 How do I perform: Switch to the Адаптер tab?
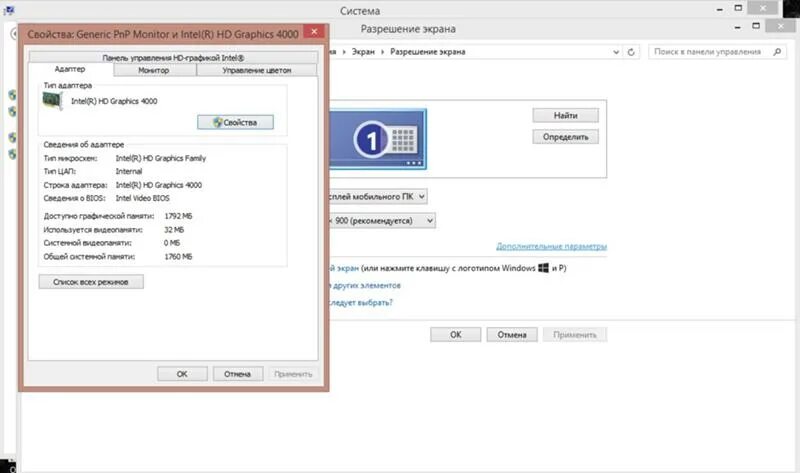click(x=70, y=69)
